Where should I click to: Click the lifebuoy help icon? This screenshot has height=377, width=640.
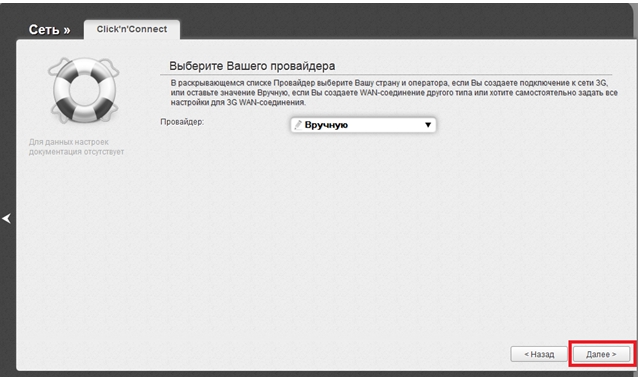coord(84,90)
